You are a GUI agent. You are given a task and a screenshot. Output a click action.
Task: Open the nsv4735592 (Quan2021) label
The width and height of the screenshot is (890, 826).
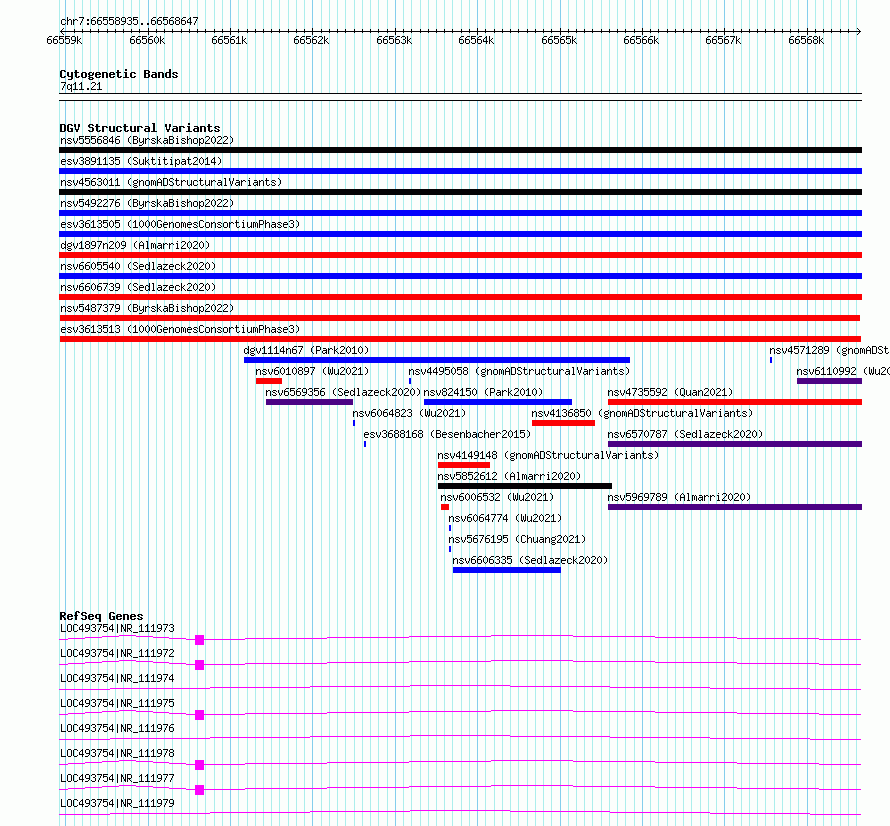point(670,392)
